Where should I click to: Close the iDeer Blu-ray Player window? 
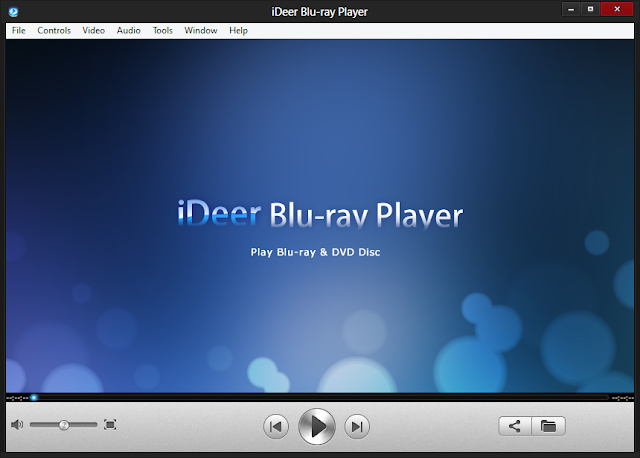tap(617, 9)
